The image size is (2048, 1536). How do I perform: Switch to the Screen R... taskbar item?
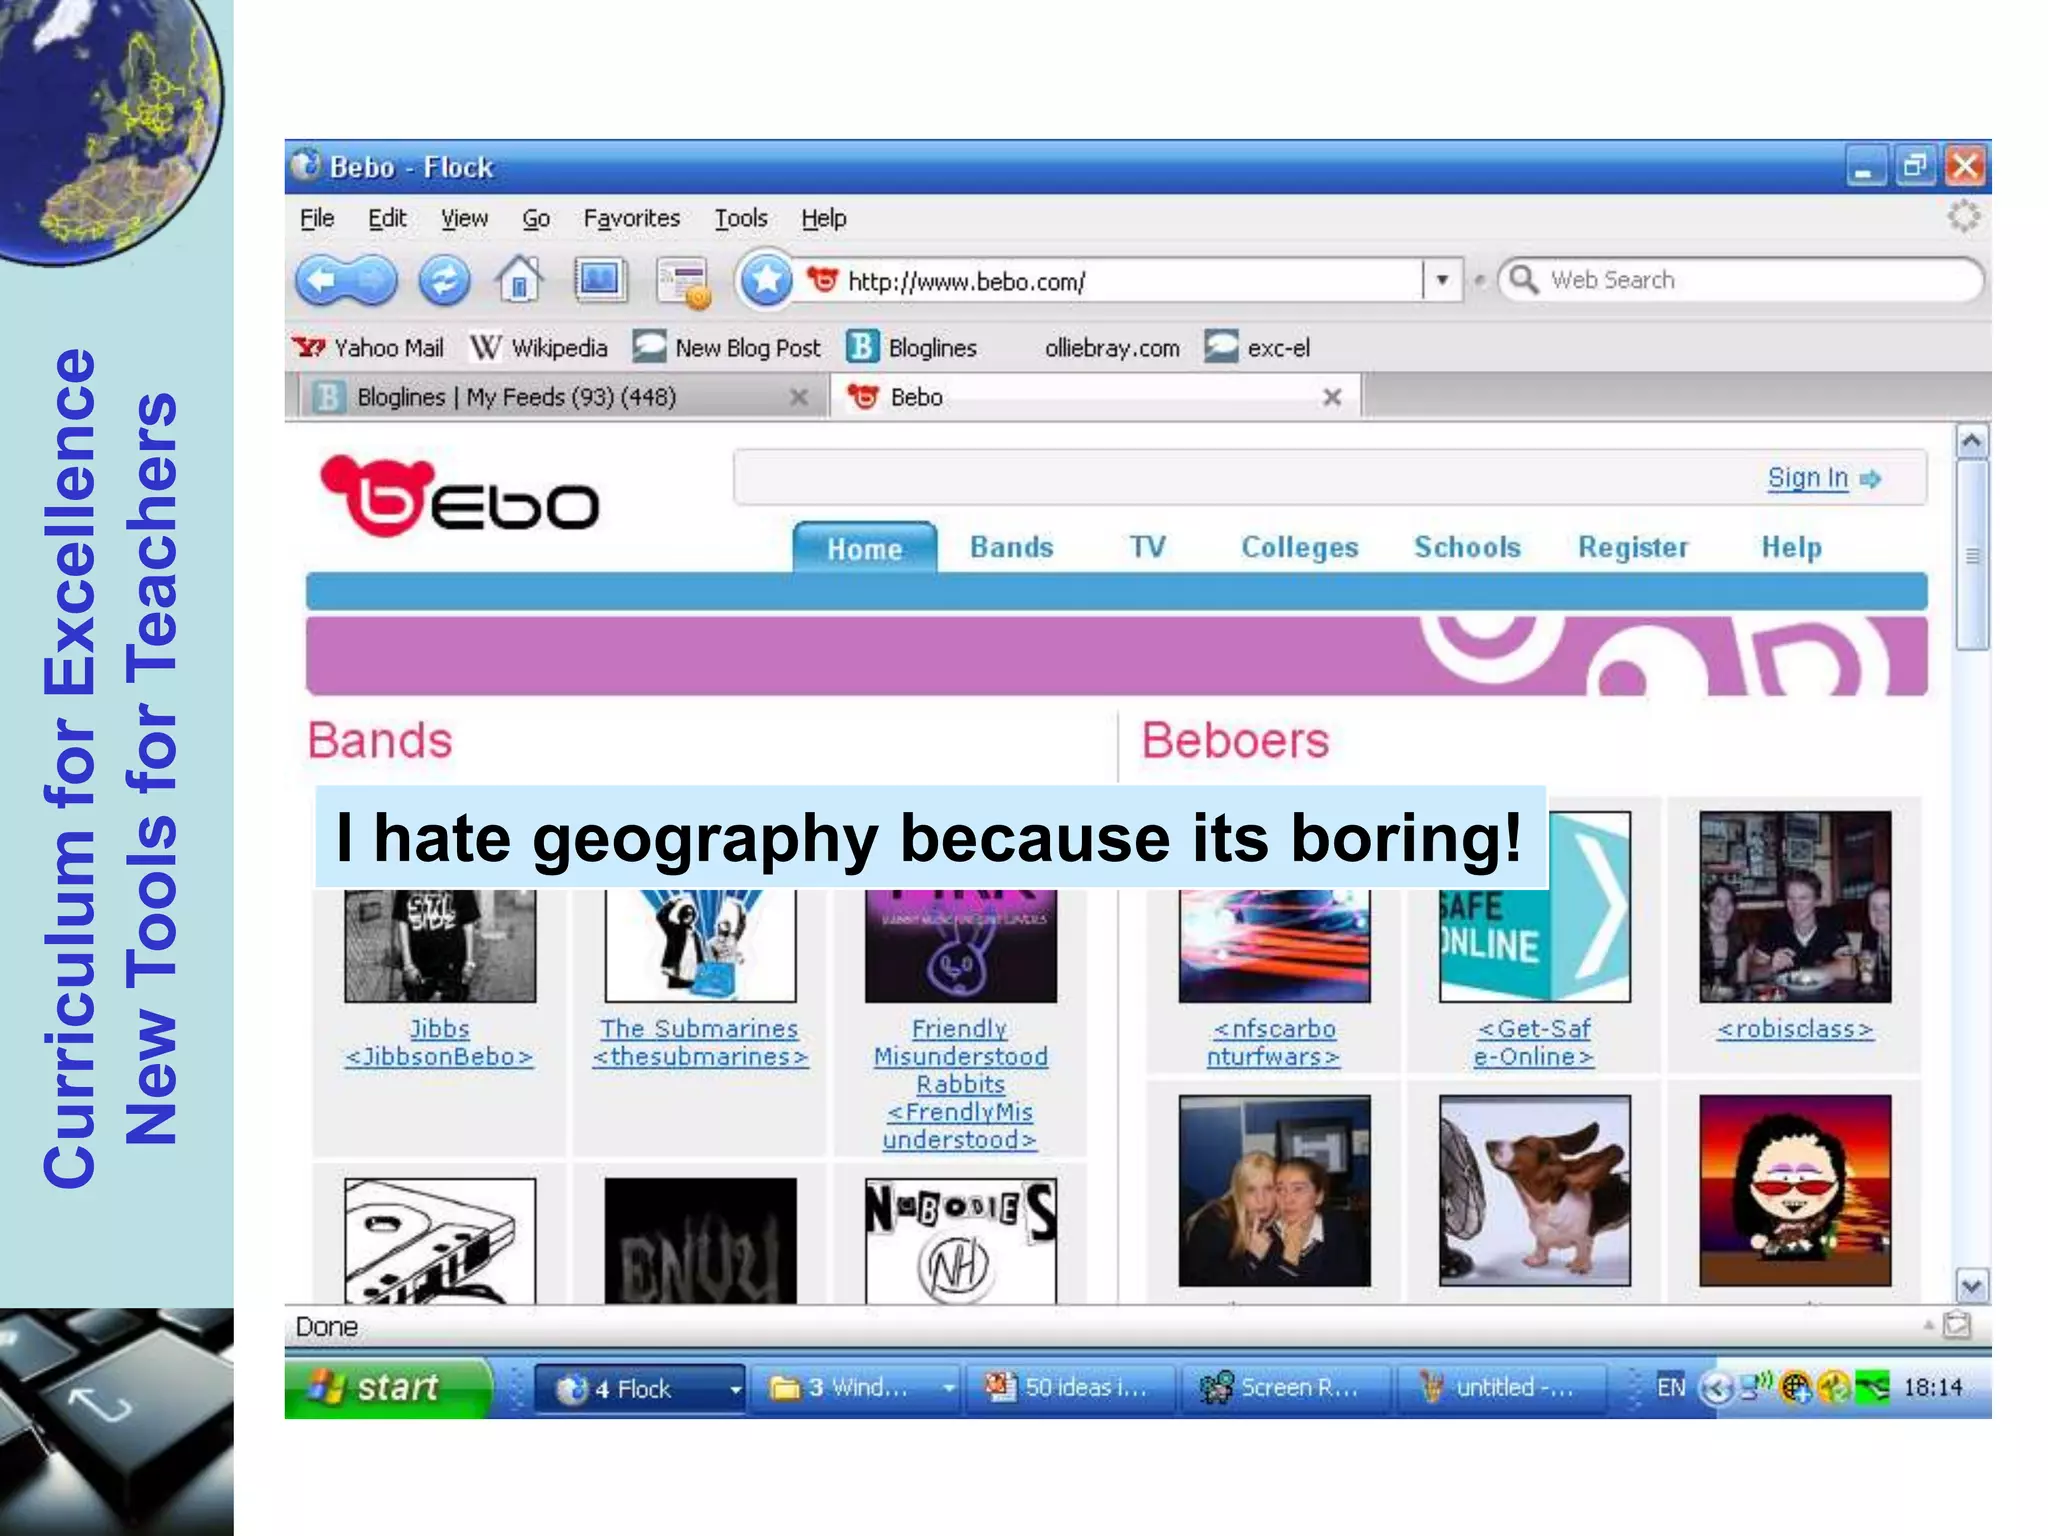pyautogui.click(x=1284, y=1387)
